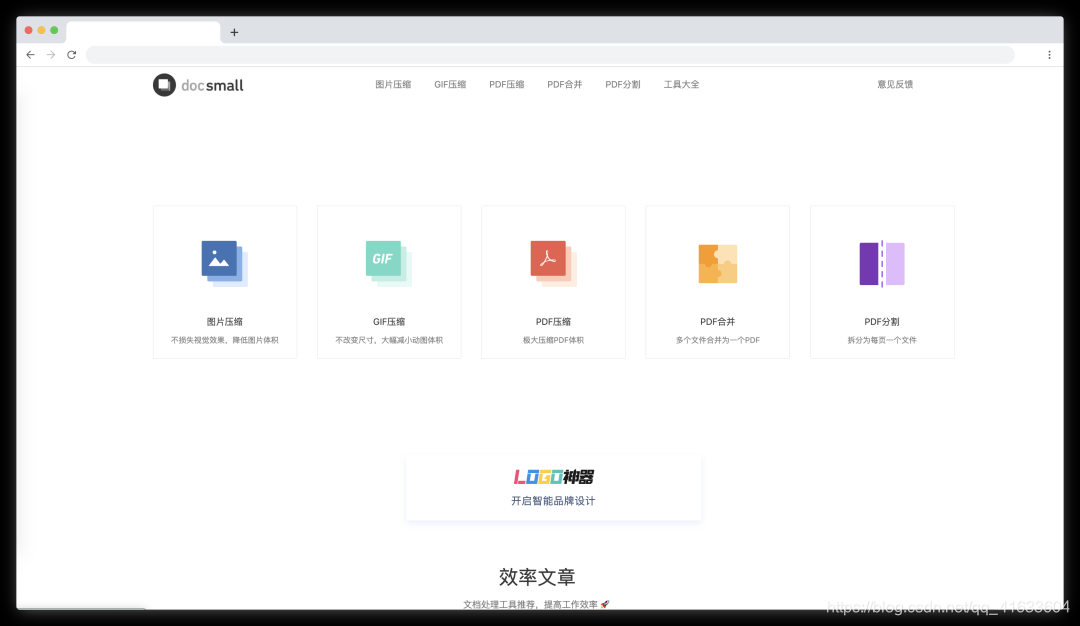Click description 不改变尺寸，大幅减小动图体积

[388, 340]
